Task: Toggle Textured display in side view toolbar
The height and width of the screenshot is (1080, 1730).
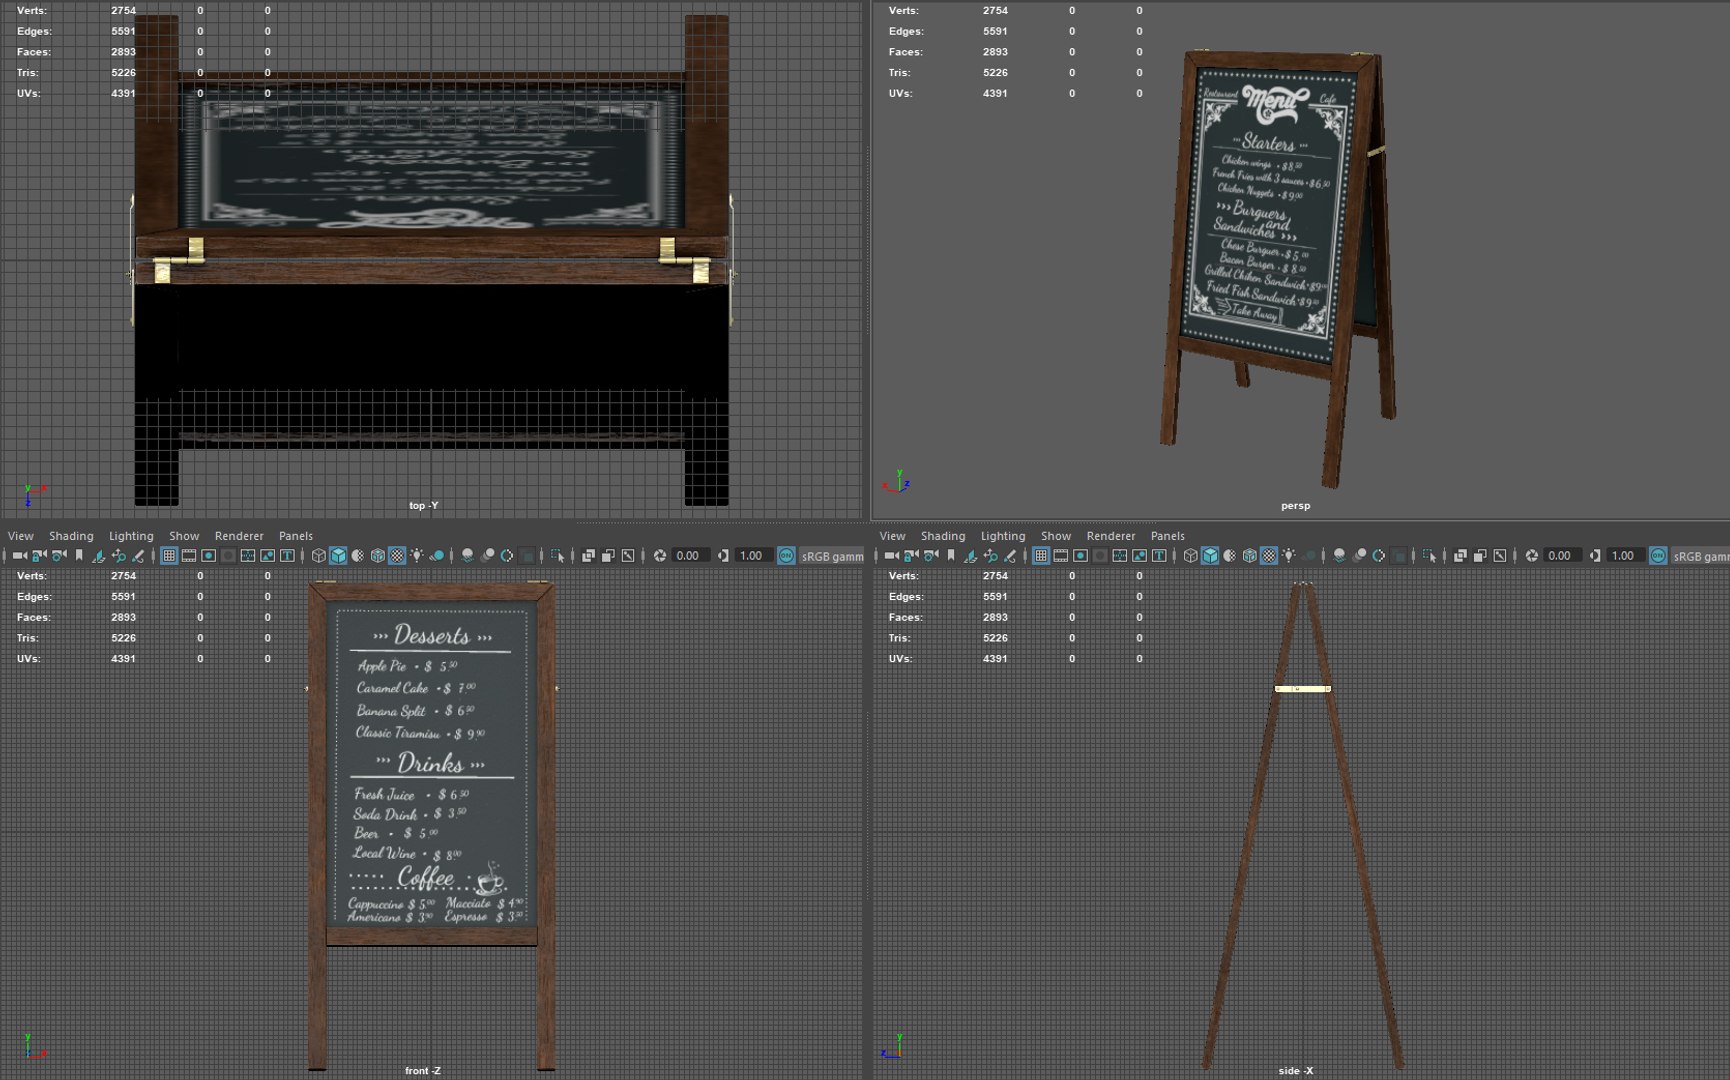Action: coord(1269,556)
